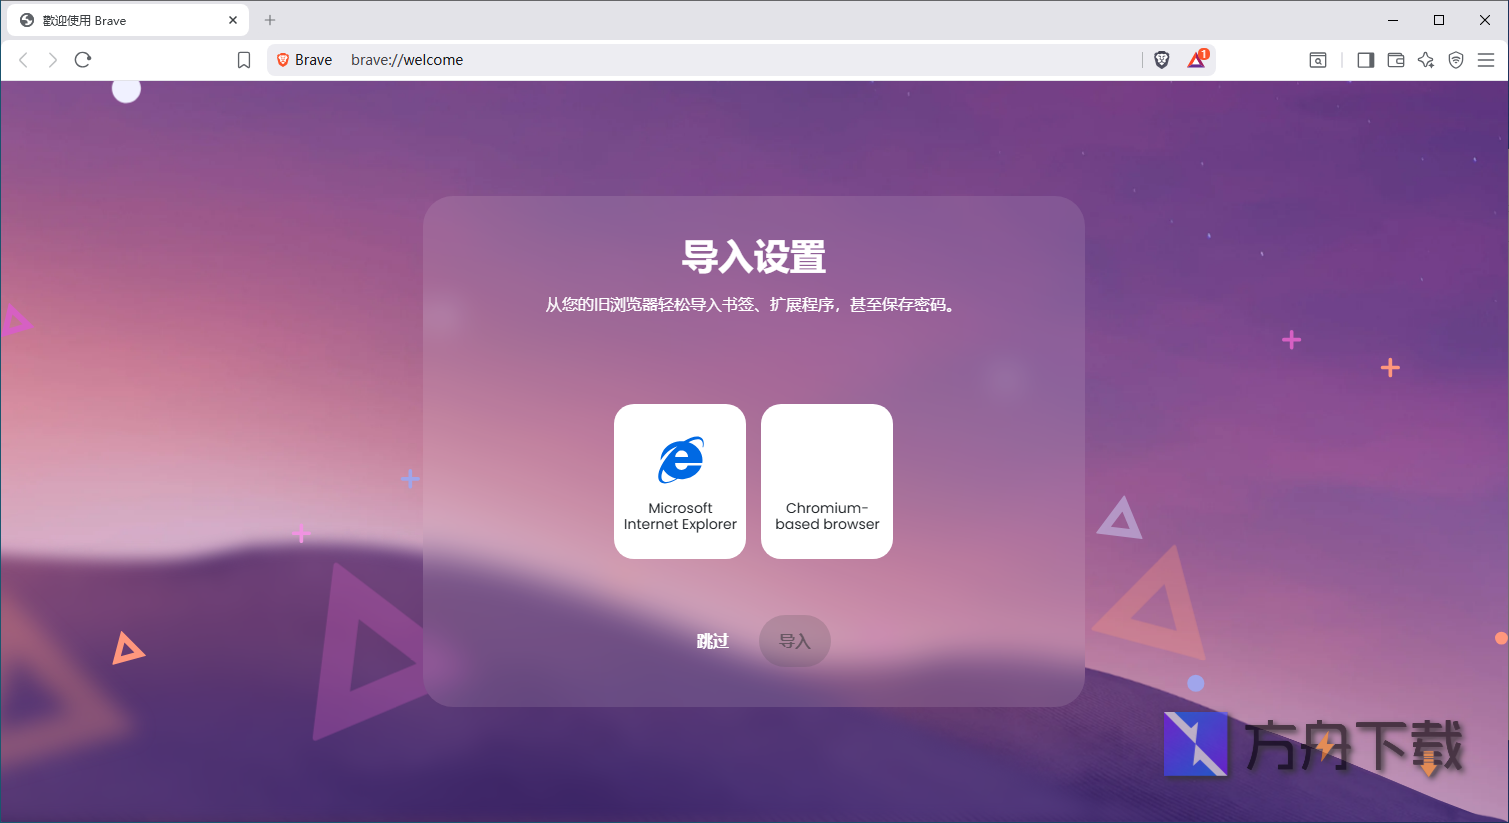Reload the welcome page

(82, 59)
